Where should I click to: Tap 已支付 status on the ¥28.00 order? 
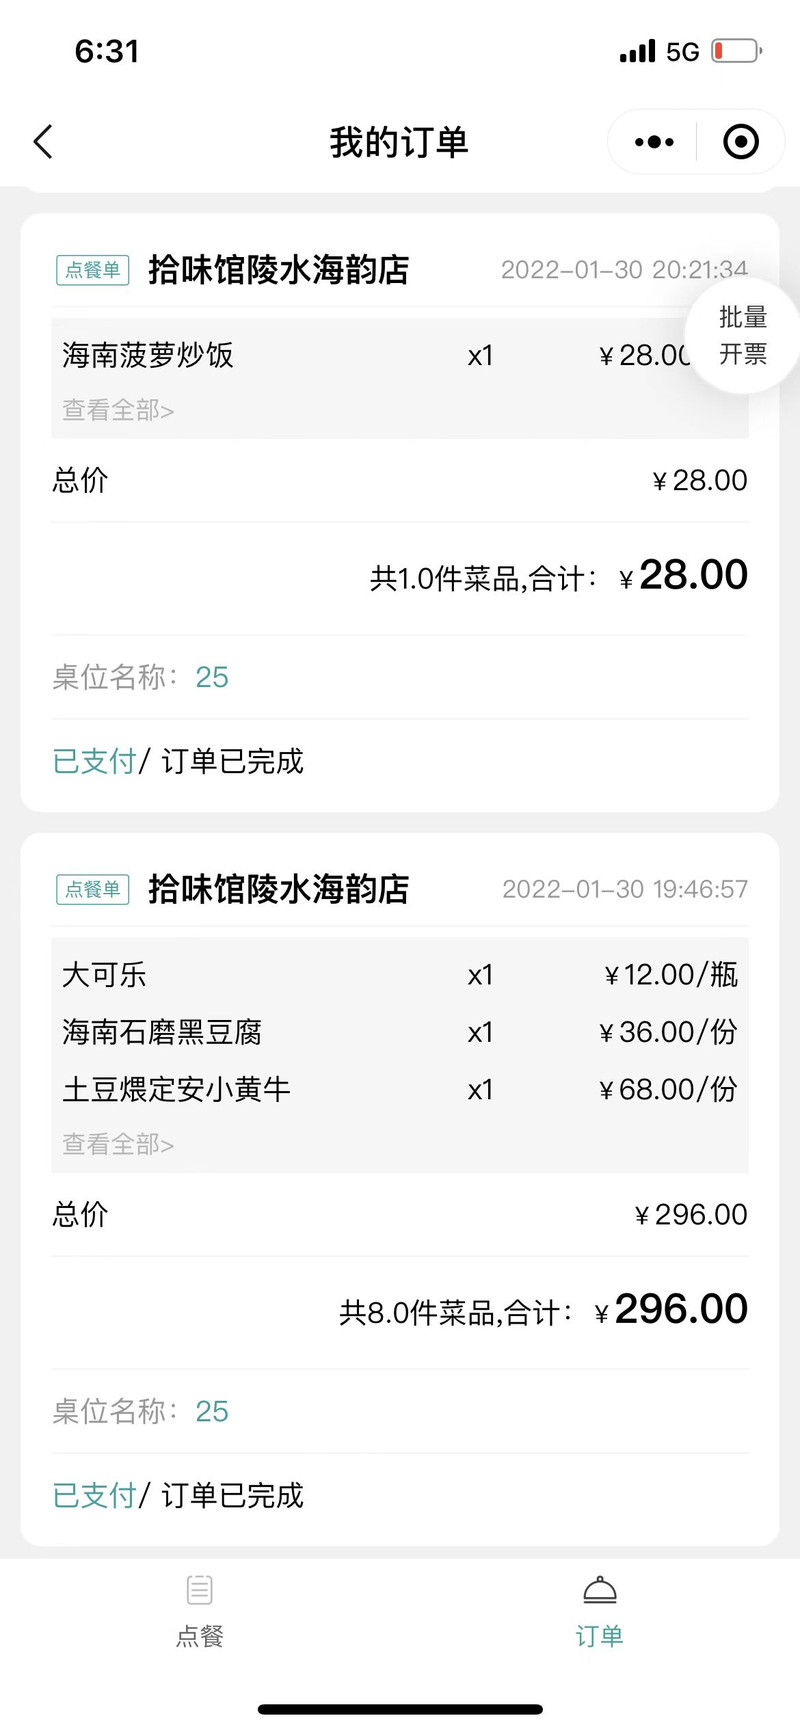tap(94, 762)
